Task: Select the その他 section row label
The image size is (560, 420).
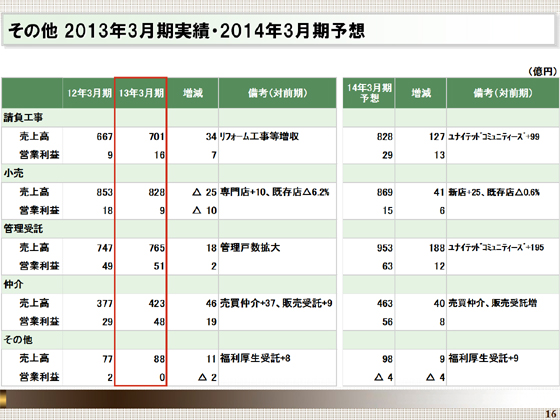Action: point(18,340)
